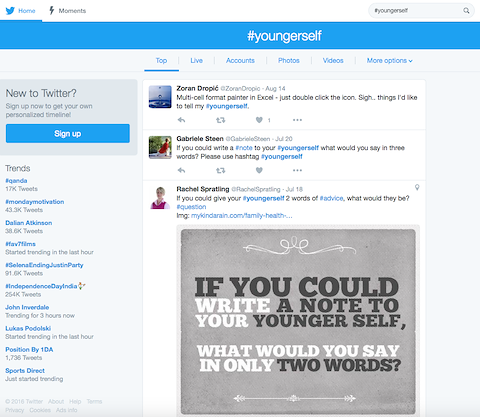Expand the More options dropdown
Screen dimensions: 480x417
pyautogui.click(x=389, y=61)
